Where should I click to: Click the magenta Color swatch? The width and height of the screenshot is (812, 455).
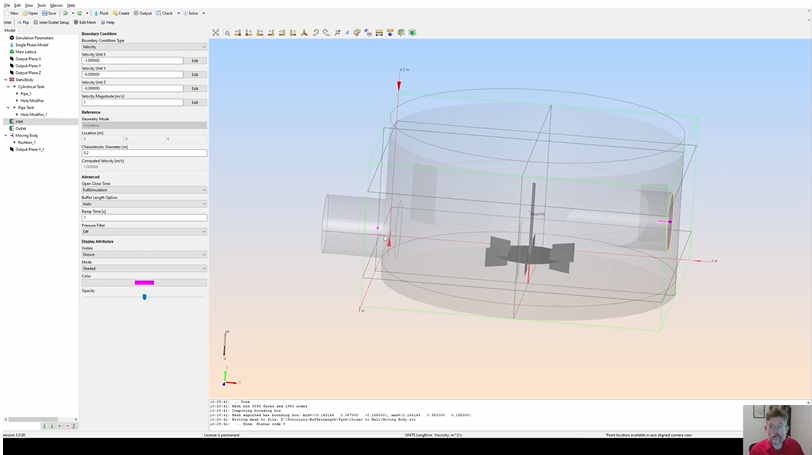144,282
